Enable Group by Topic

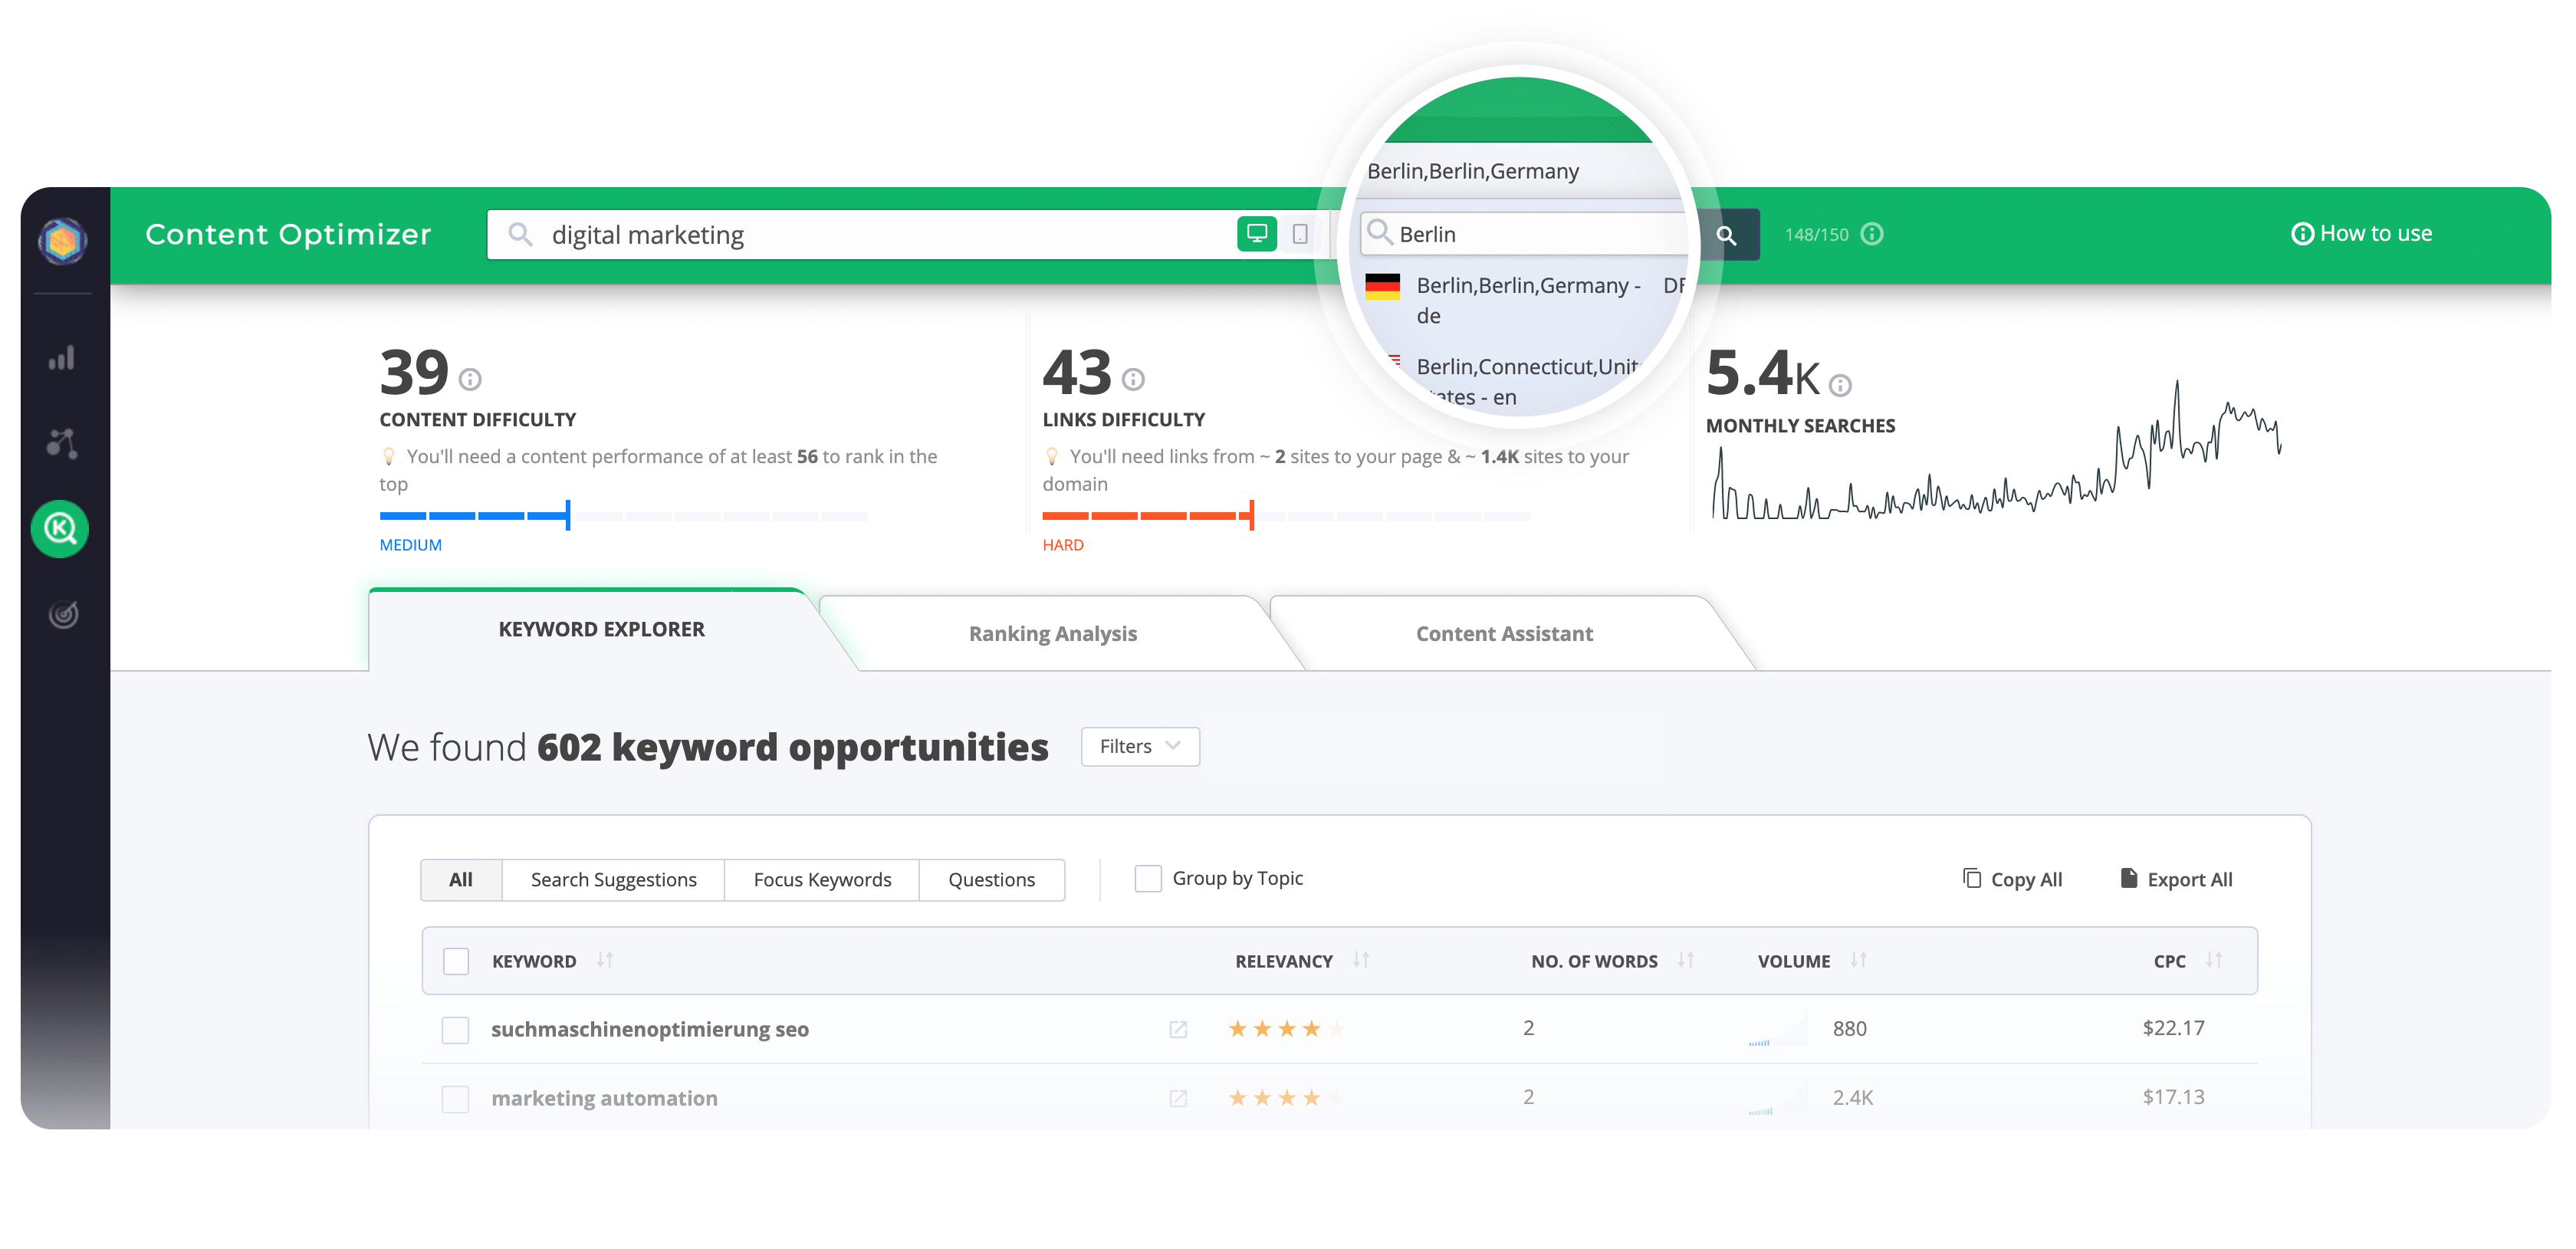point(1146,878)
